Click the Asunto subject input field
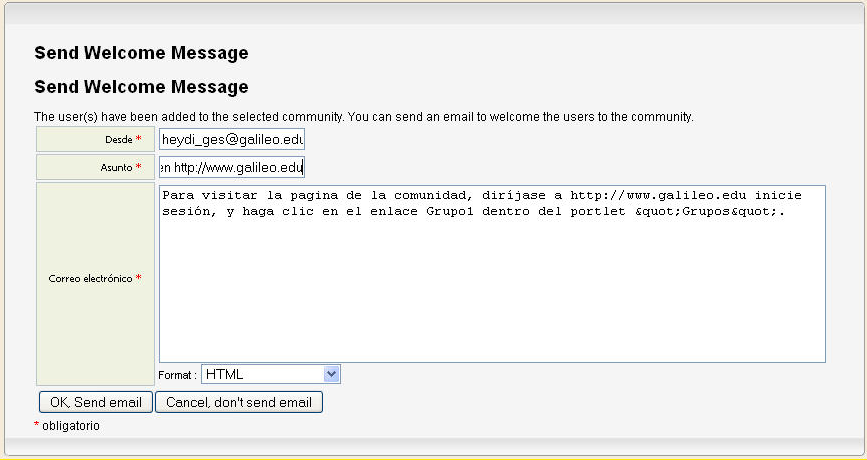Image resolution: width=867 pixels, height=460 pixels. [x=232, y=167]
